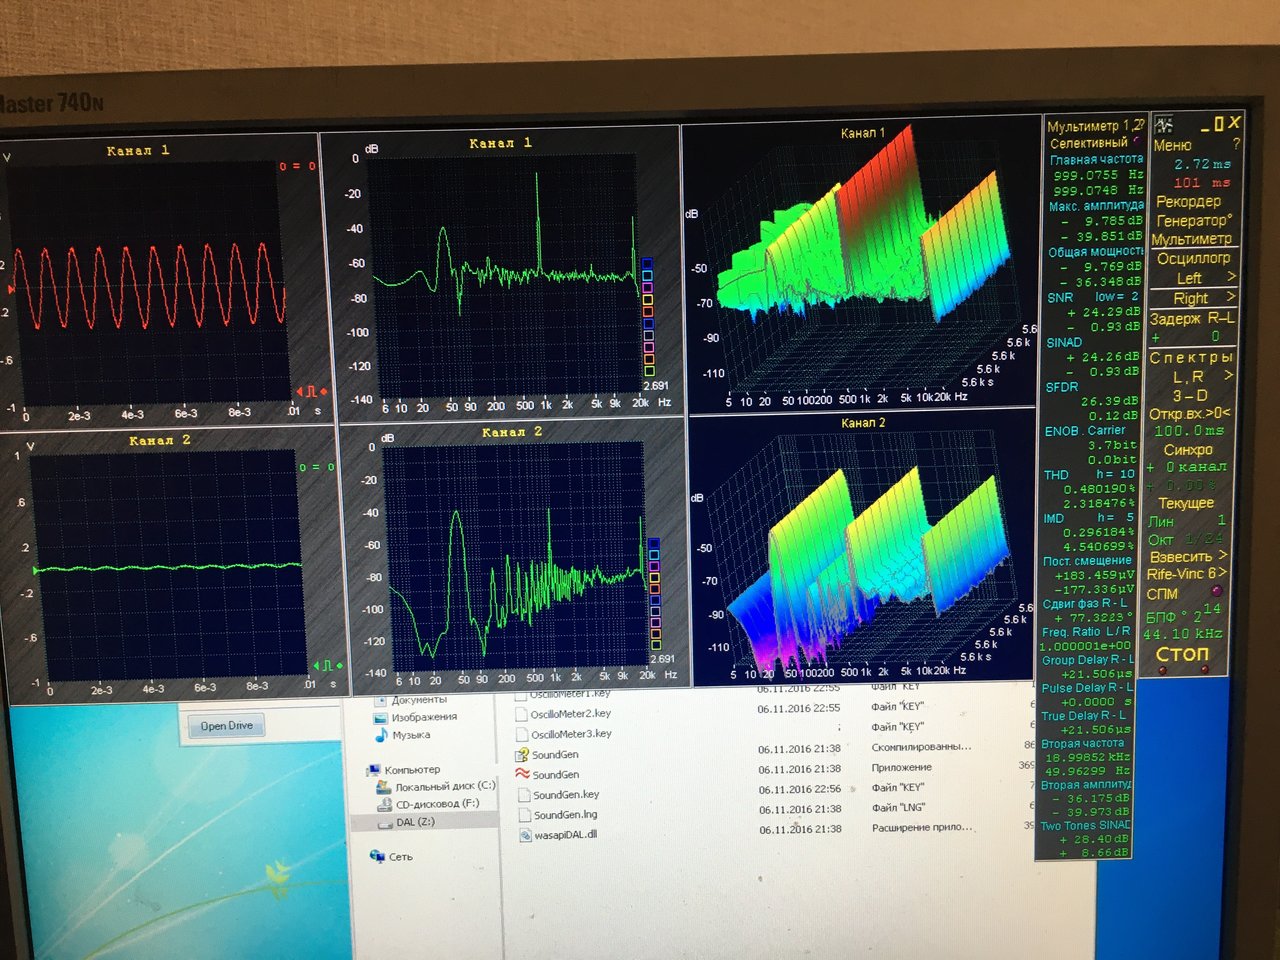Toggle the left red indicator under Стоп
Viewport: 1280px width, 960px height.
(x=1162, y=670)
